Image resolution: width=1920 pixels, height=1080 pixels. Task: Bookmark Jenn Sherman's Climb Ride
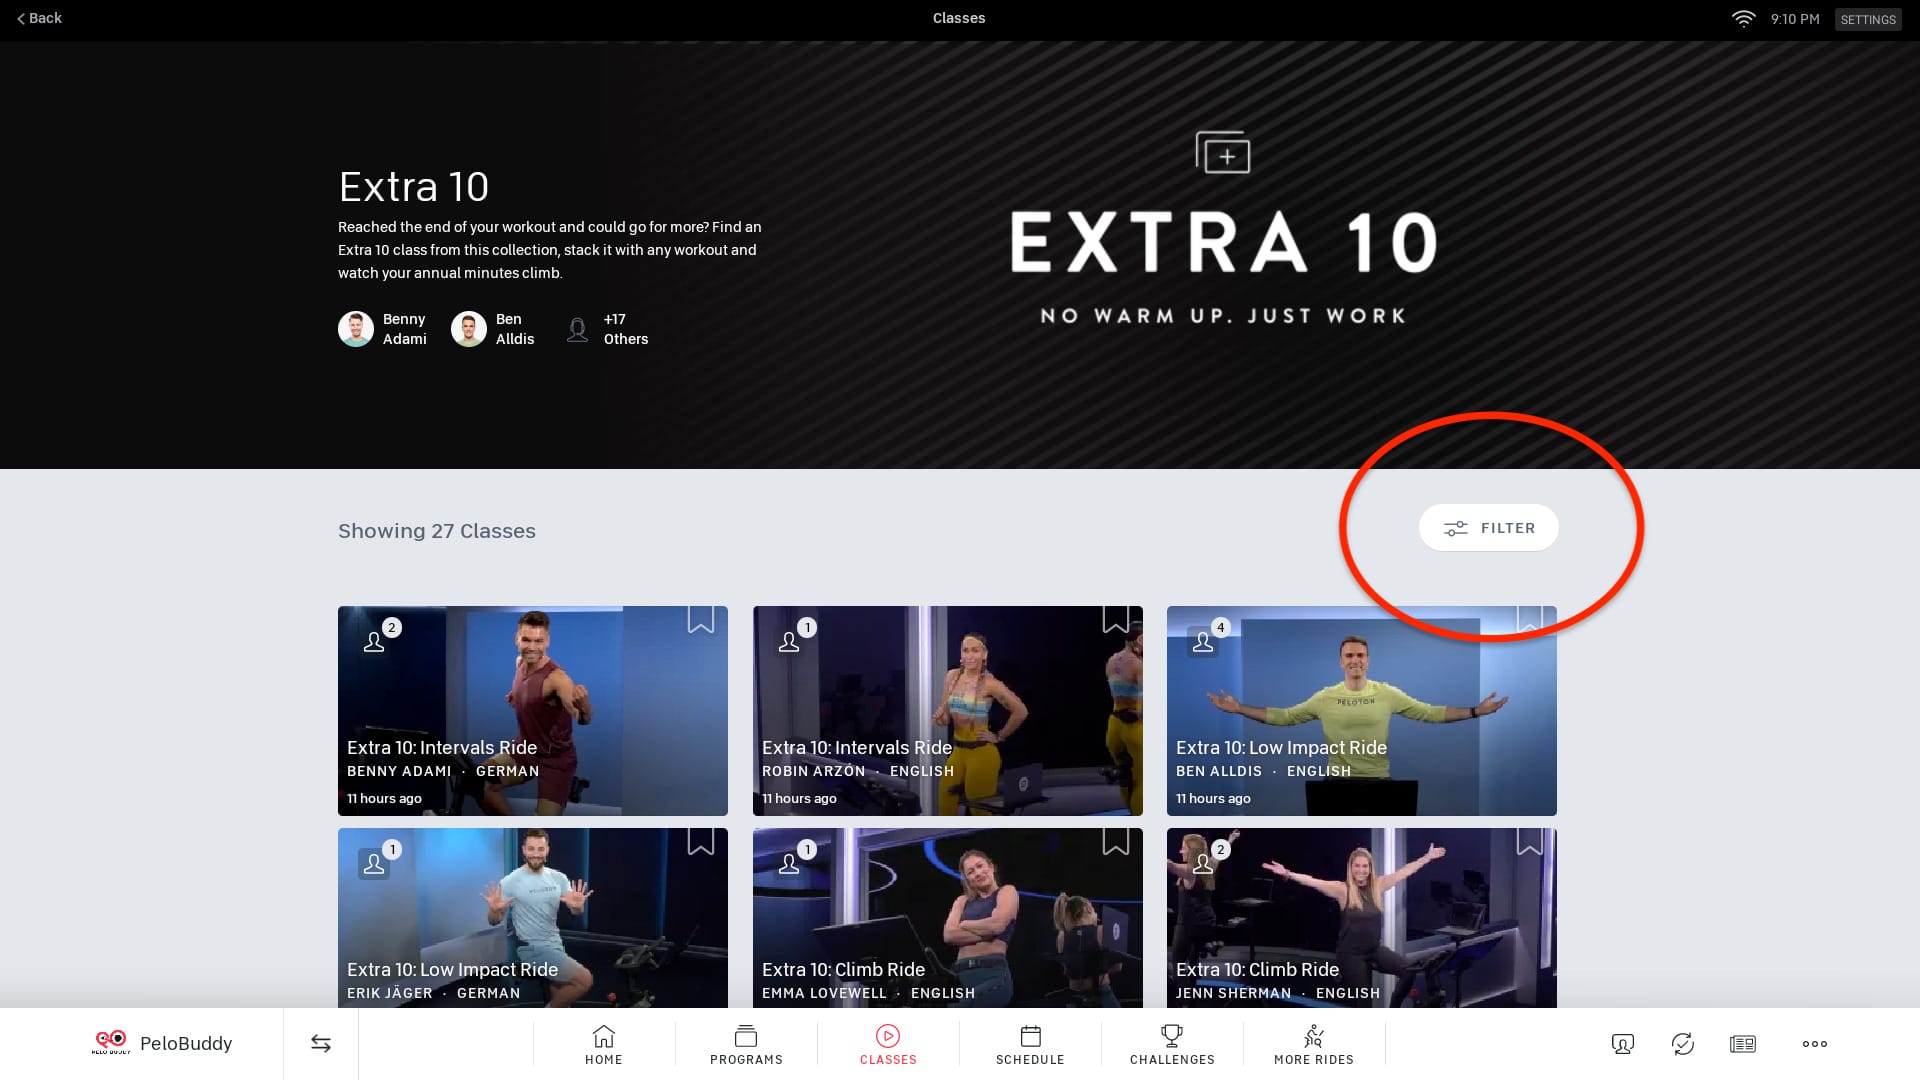click(1530, 842)
